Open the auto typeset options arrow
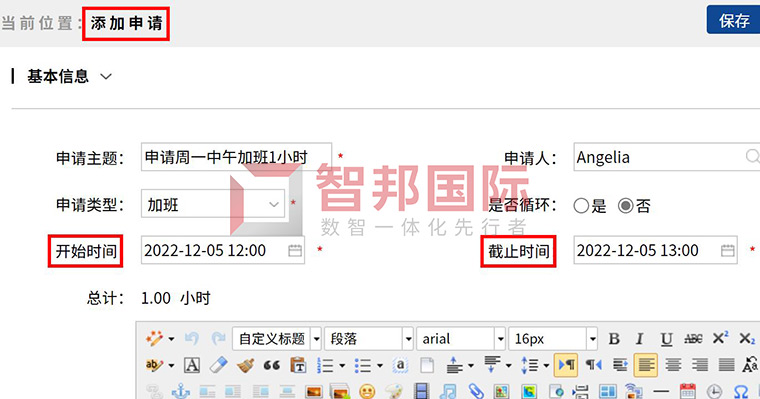Screen dimensions: 760x399 click(171, 339)
